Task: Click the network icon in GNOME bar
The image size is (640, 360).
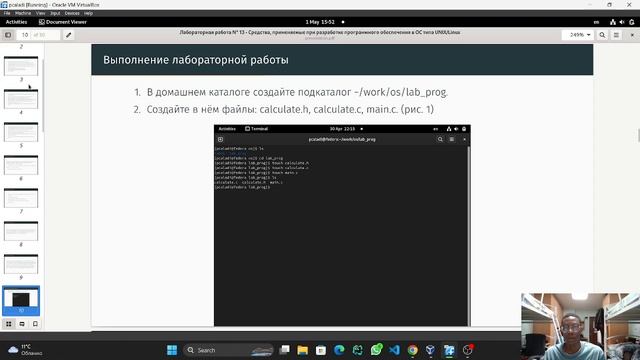Action: coord(612,22)
